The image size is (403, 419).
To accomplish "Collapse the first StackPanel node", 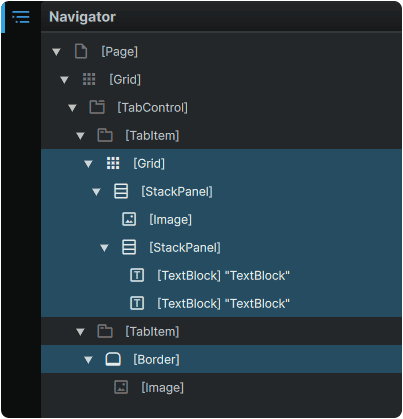I will pos(96,192).
